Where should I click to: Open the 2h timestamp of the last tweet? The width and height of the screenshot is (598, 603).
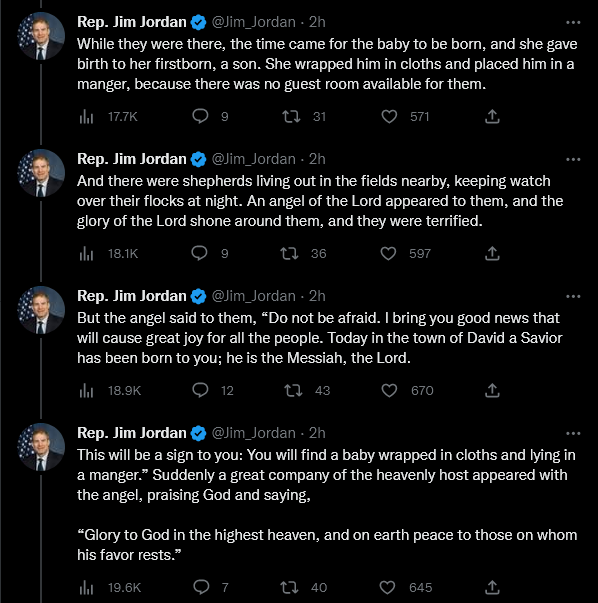[x=317, y=433]
